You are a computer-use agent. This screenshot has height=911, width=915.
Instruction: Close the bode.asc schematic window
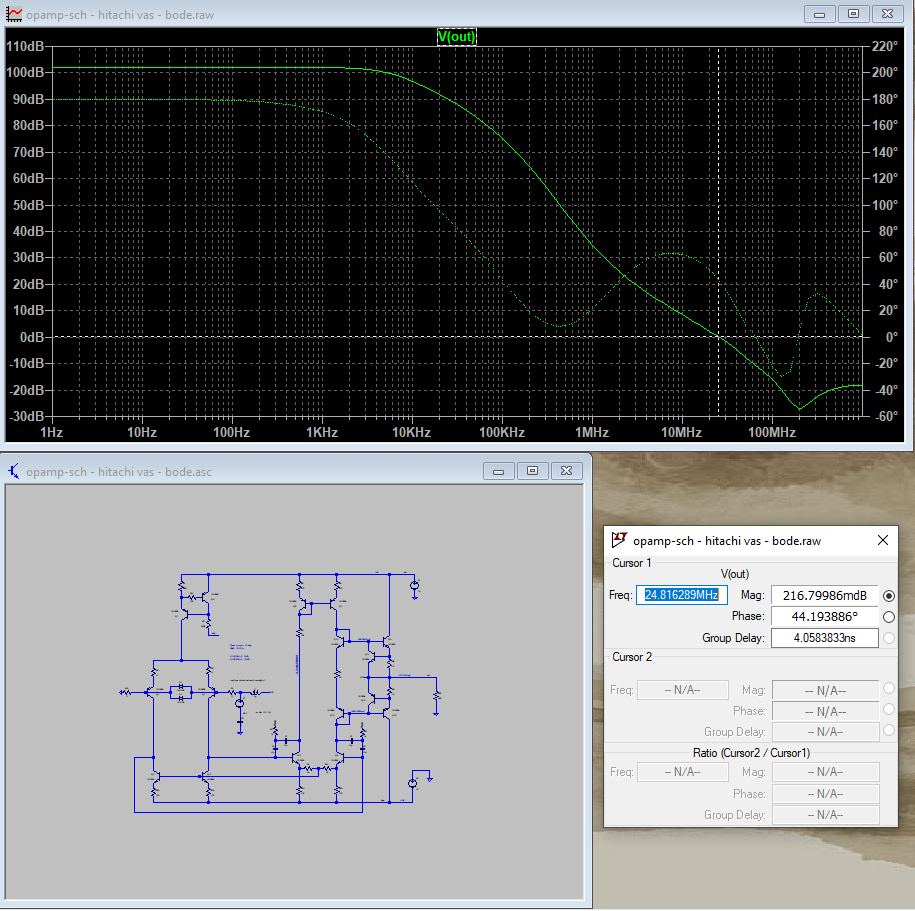566,471
